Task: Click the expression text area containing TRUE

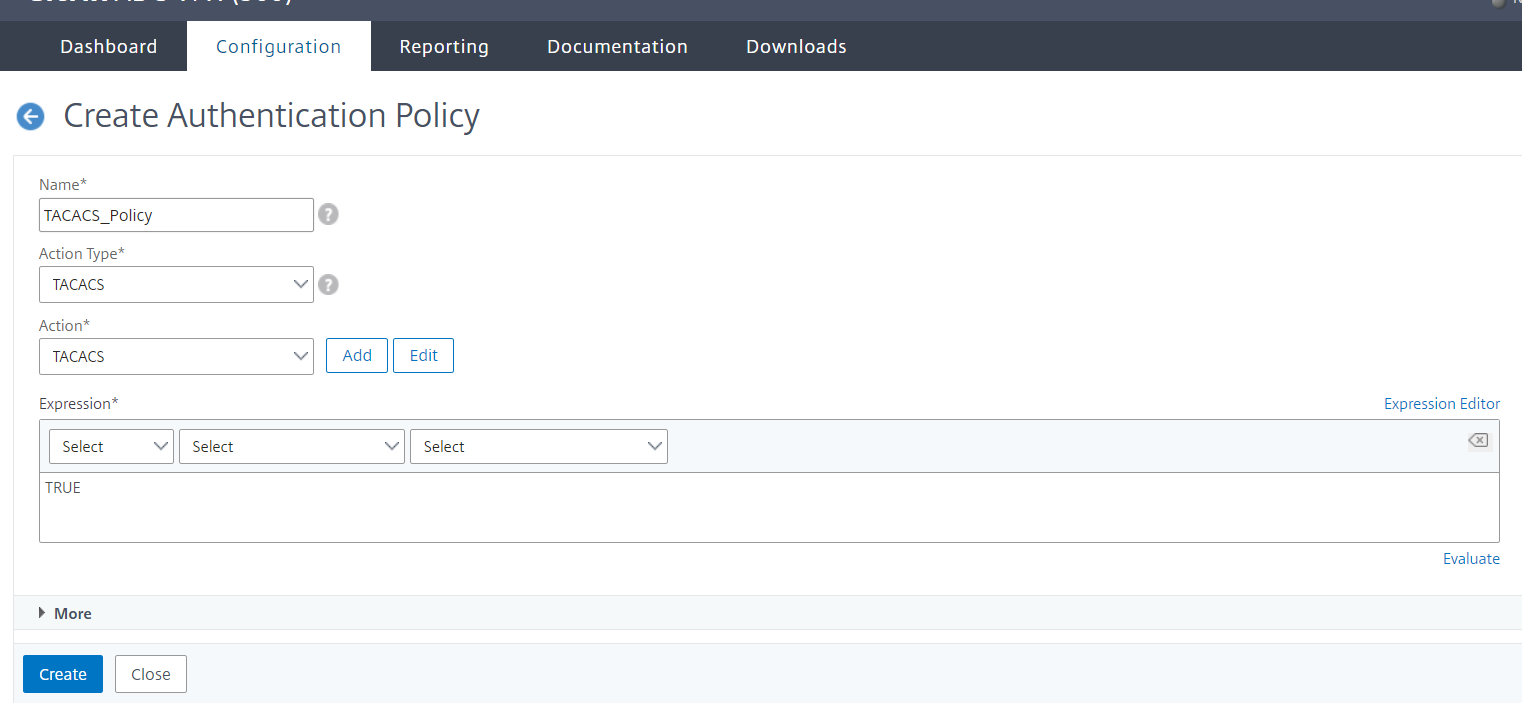Action: [769, 507]
